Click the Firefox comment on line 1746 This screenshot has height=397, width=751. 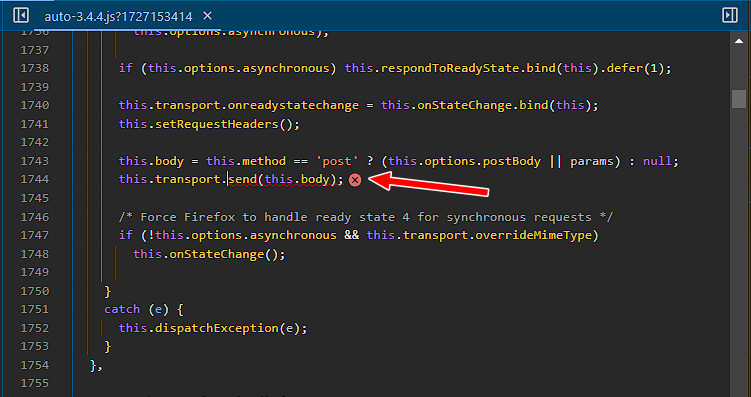365,217
